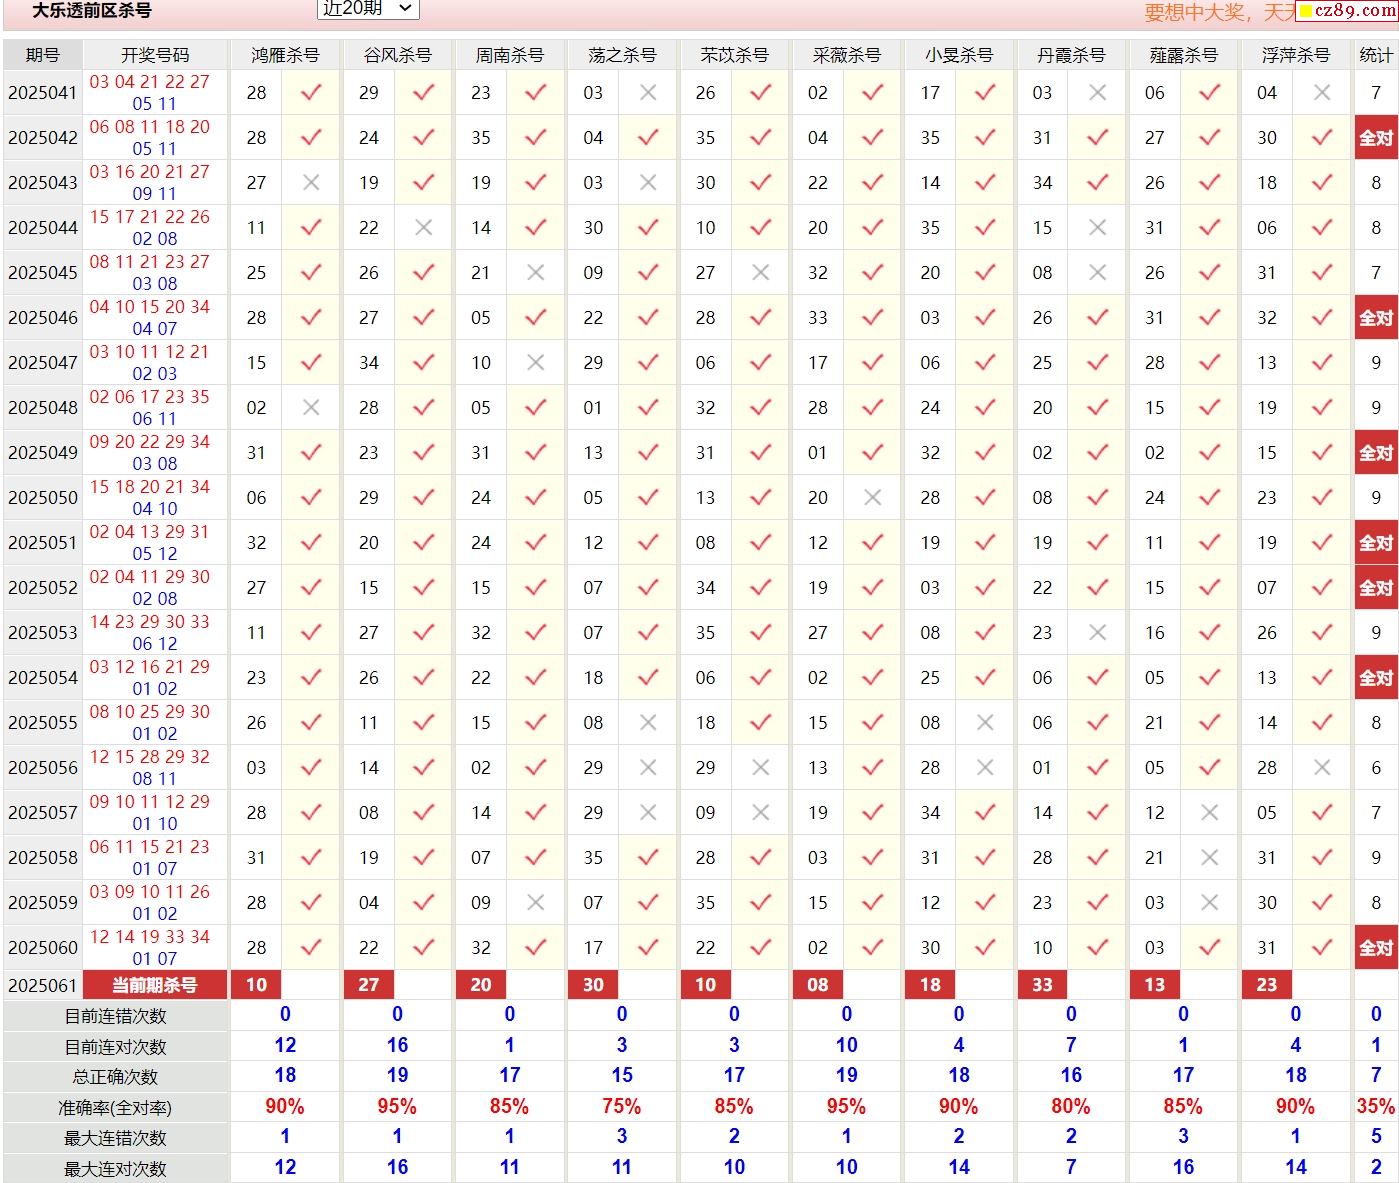Click the 75% accuracy under 荡之杀号
Screen dimensions: 1399x1183
pos(622,1107)
